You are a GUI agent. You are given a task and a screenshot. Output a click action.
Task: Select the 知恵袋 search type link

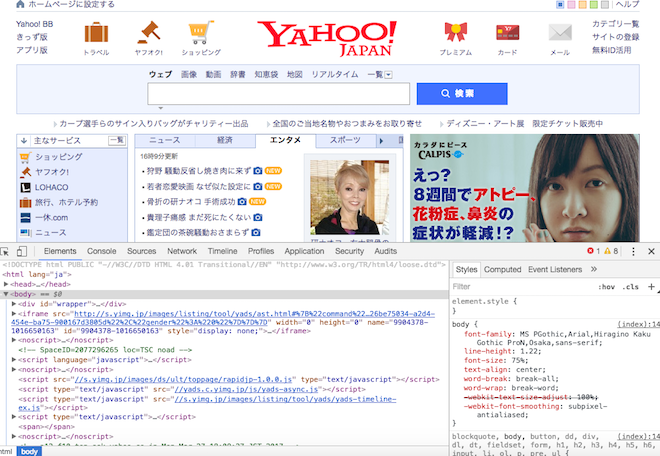[266, 75]
